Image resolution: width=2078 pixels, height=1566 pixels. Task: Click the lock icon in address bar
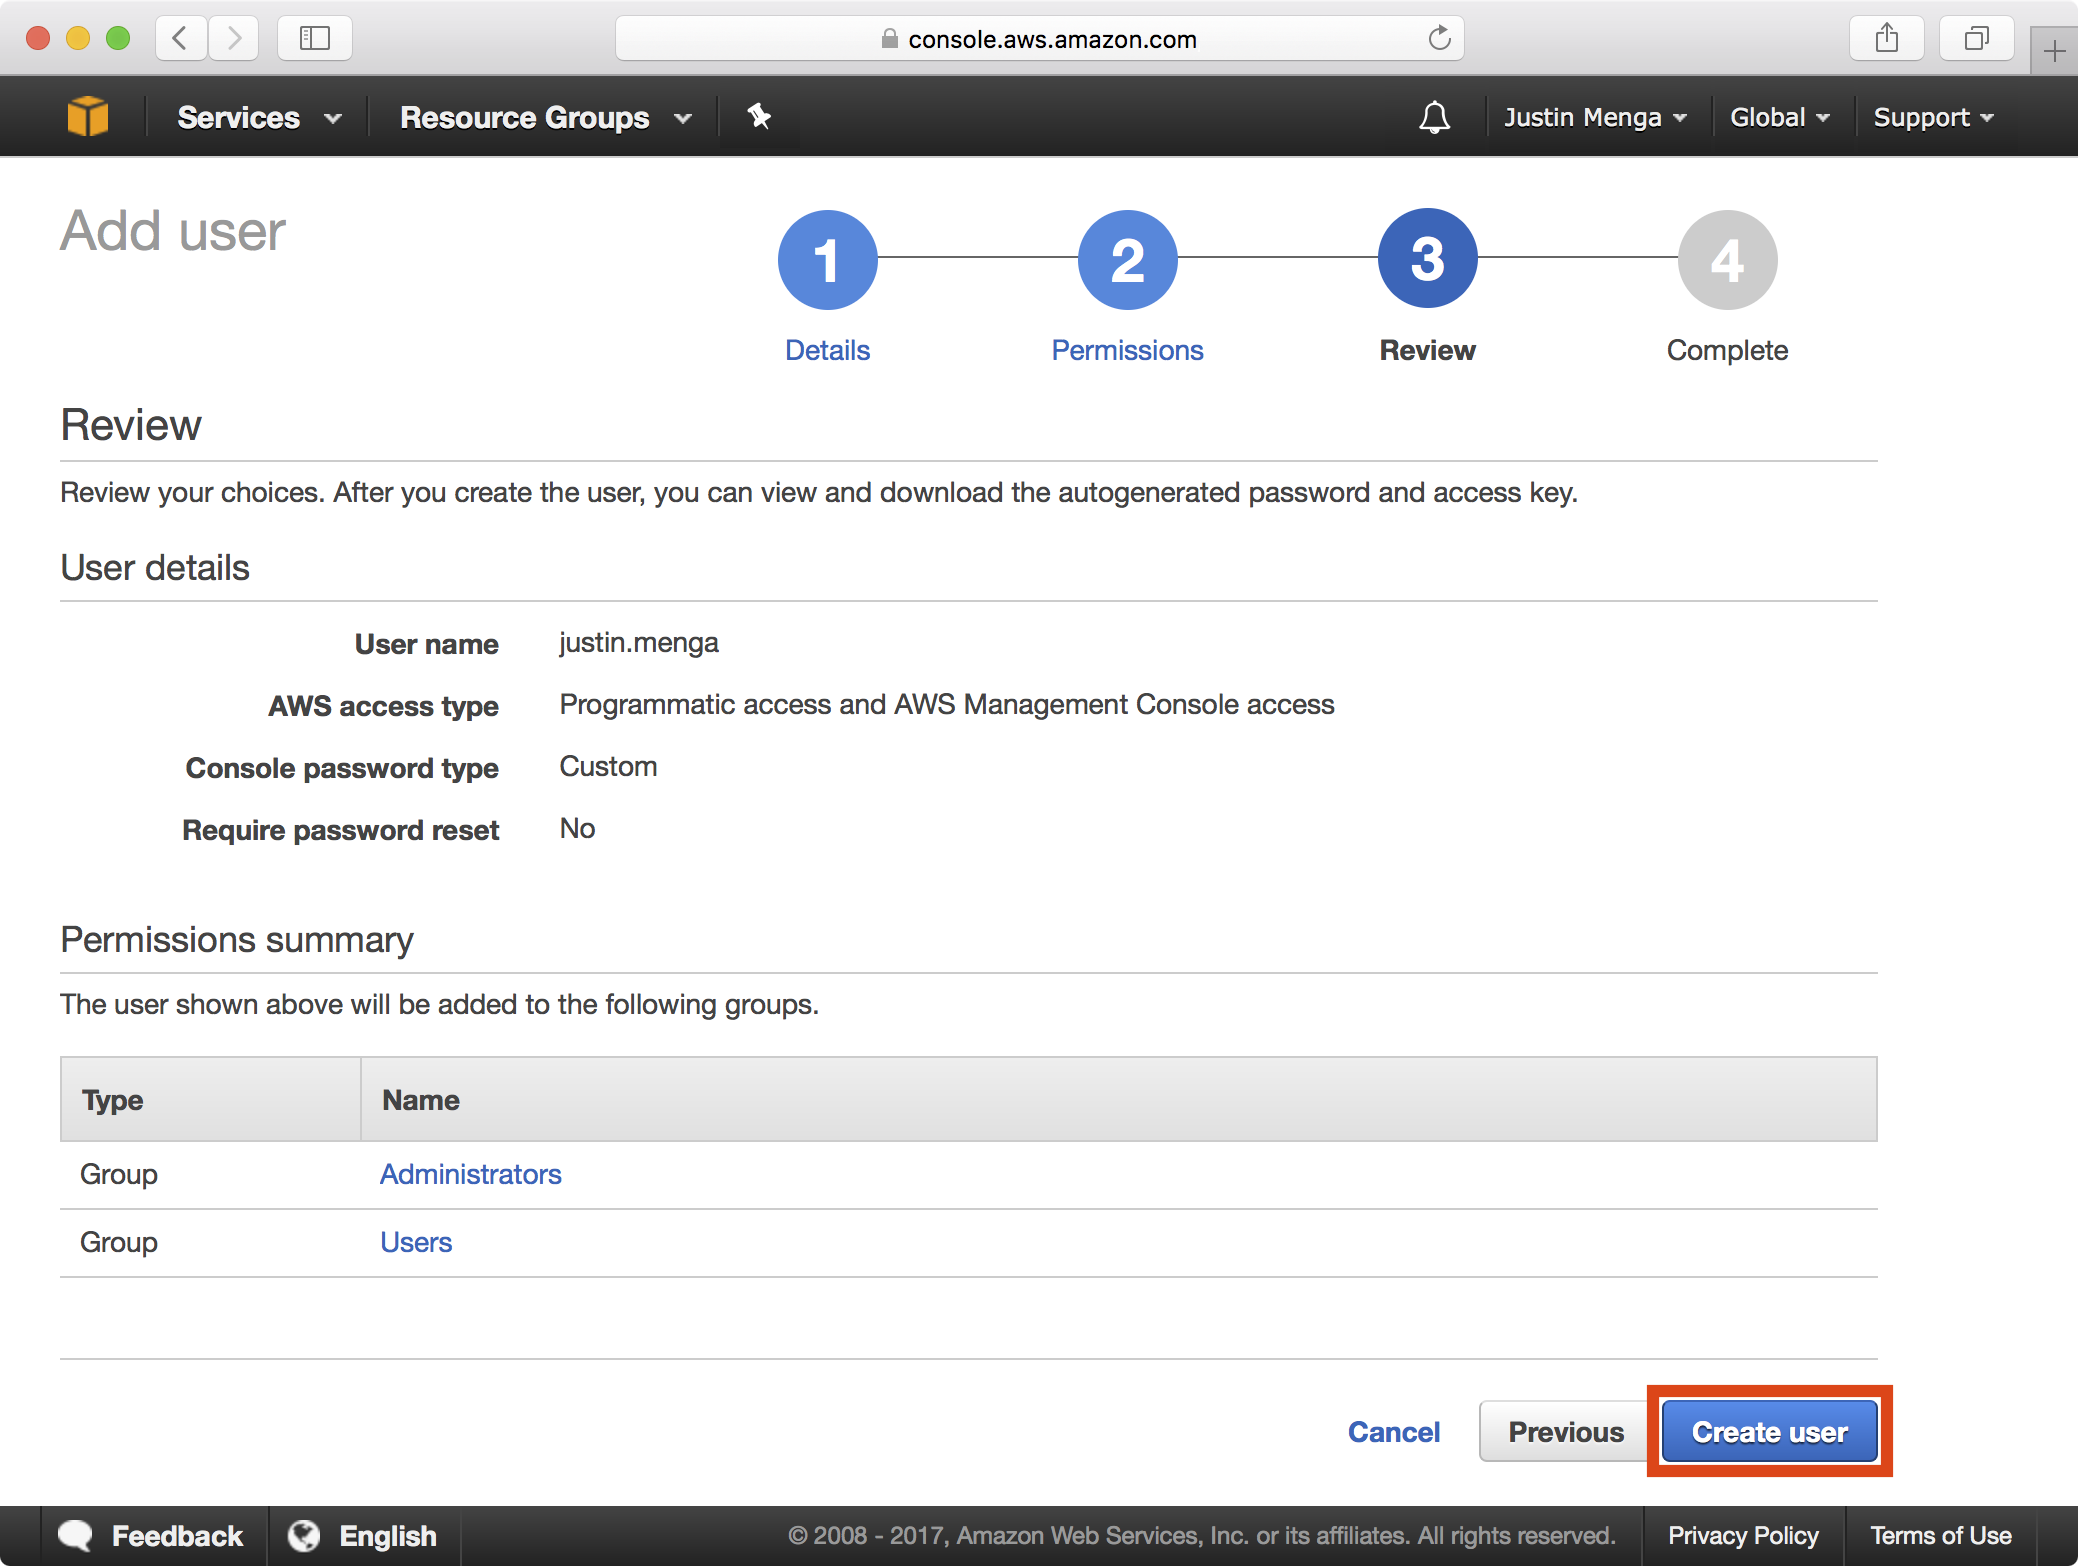pos(889,39)
